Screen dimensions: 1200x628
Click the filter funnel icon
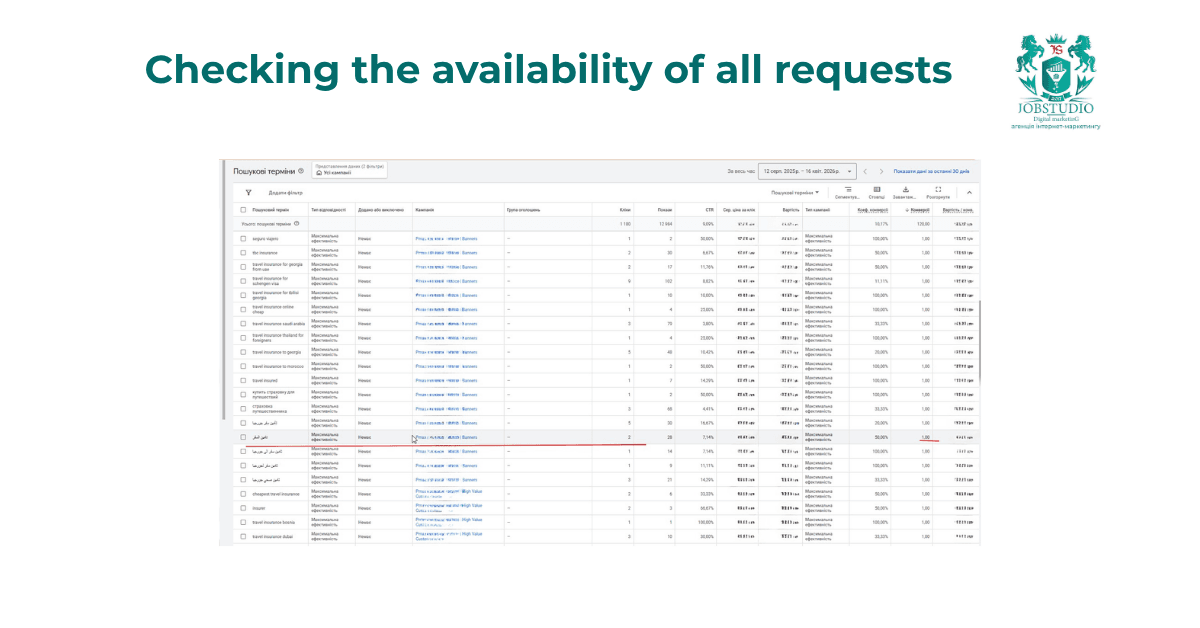[248, 192]
